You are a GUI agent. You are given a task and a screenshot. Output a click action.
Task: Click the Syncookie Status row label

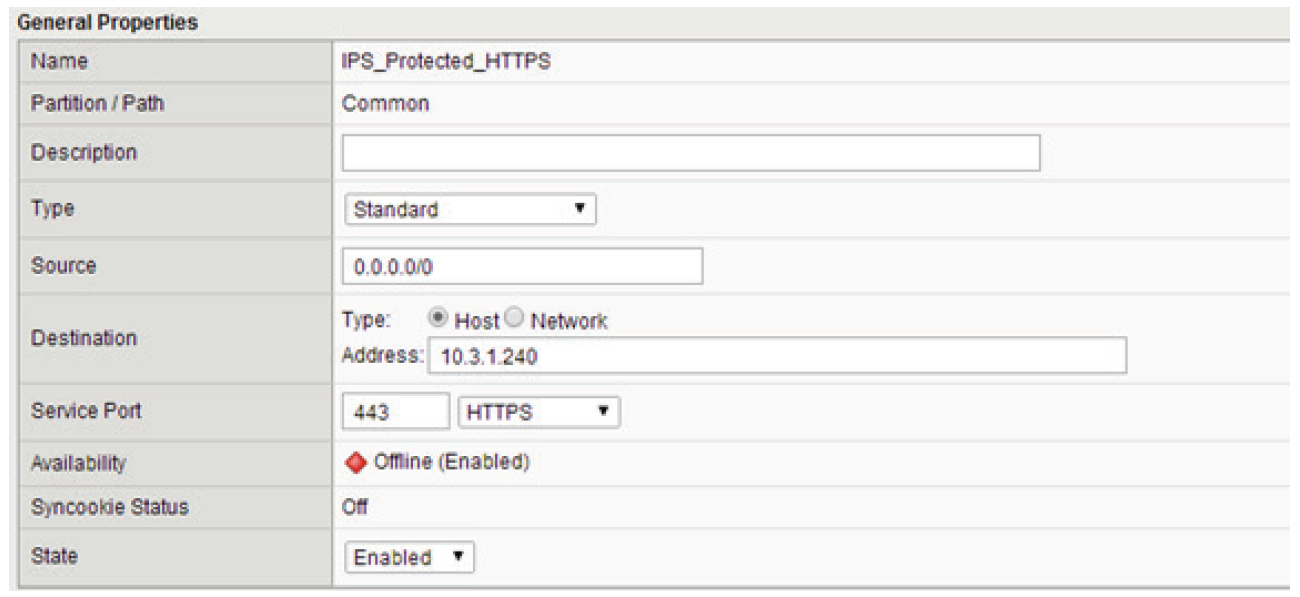tap(110, 508)
